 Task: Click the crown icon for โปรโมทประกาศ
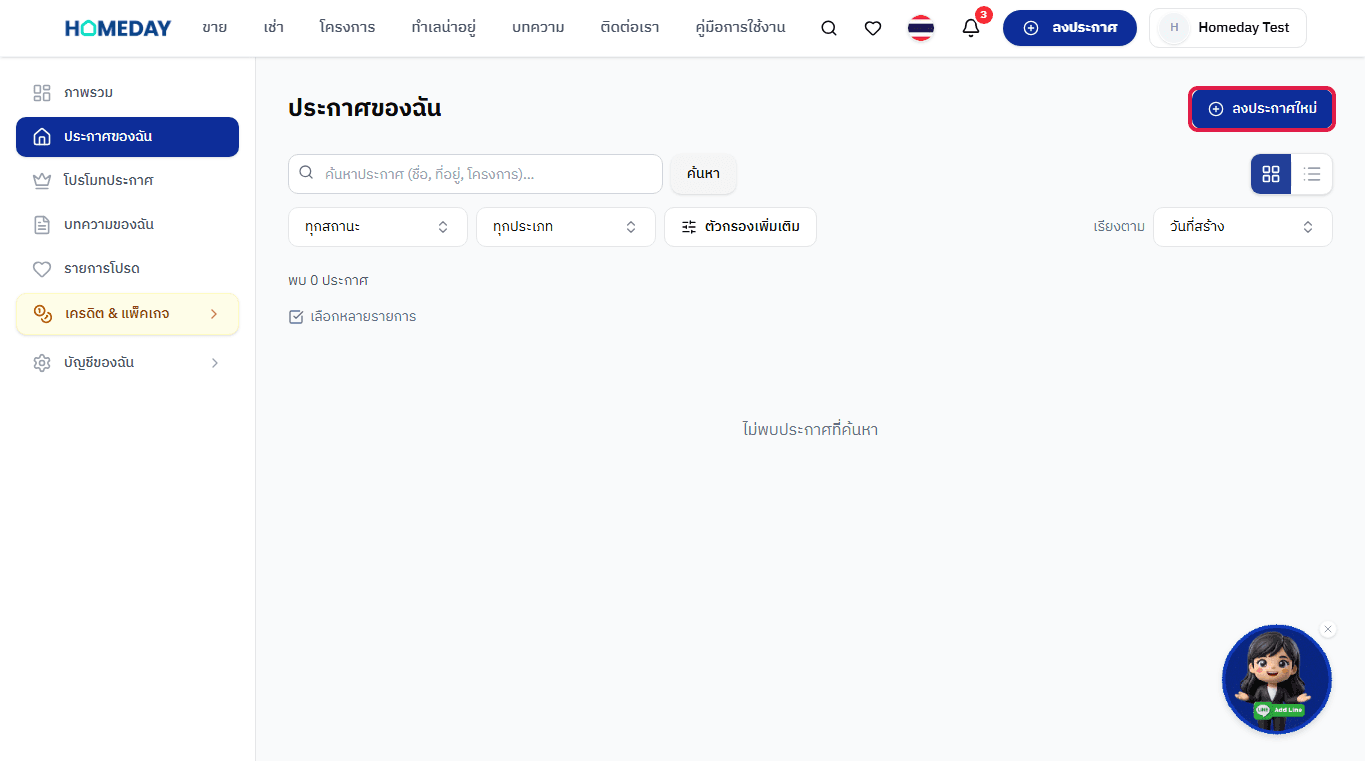point(42,181)
